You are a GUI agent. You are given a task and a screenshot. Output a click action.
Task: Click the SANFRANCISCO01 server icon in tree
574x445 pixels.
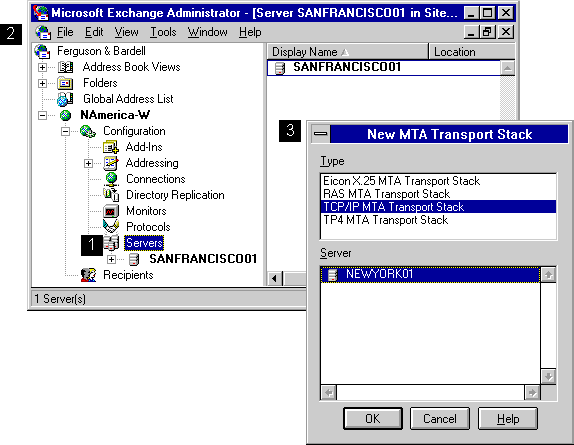click(x=134, y=259)
